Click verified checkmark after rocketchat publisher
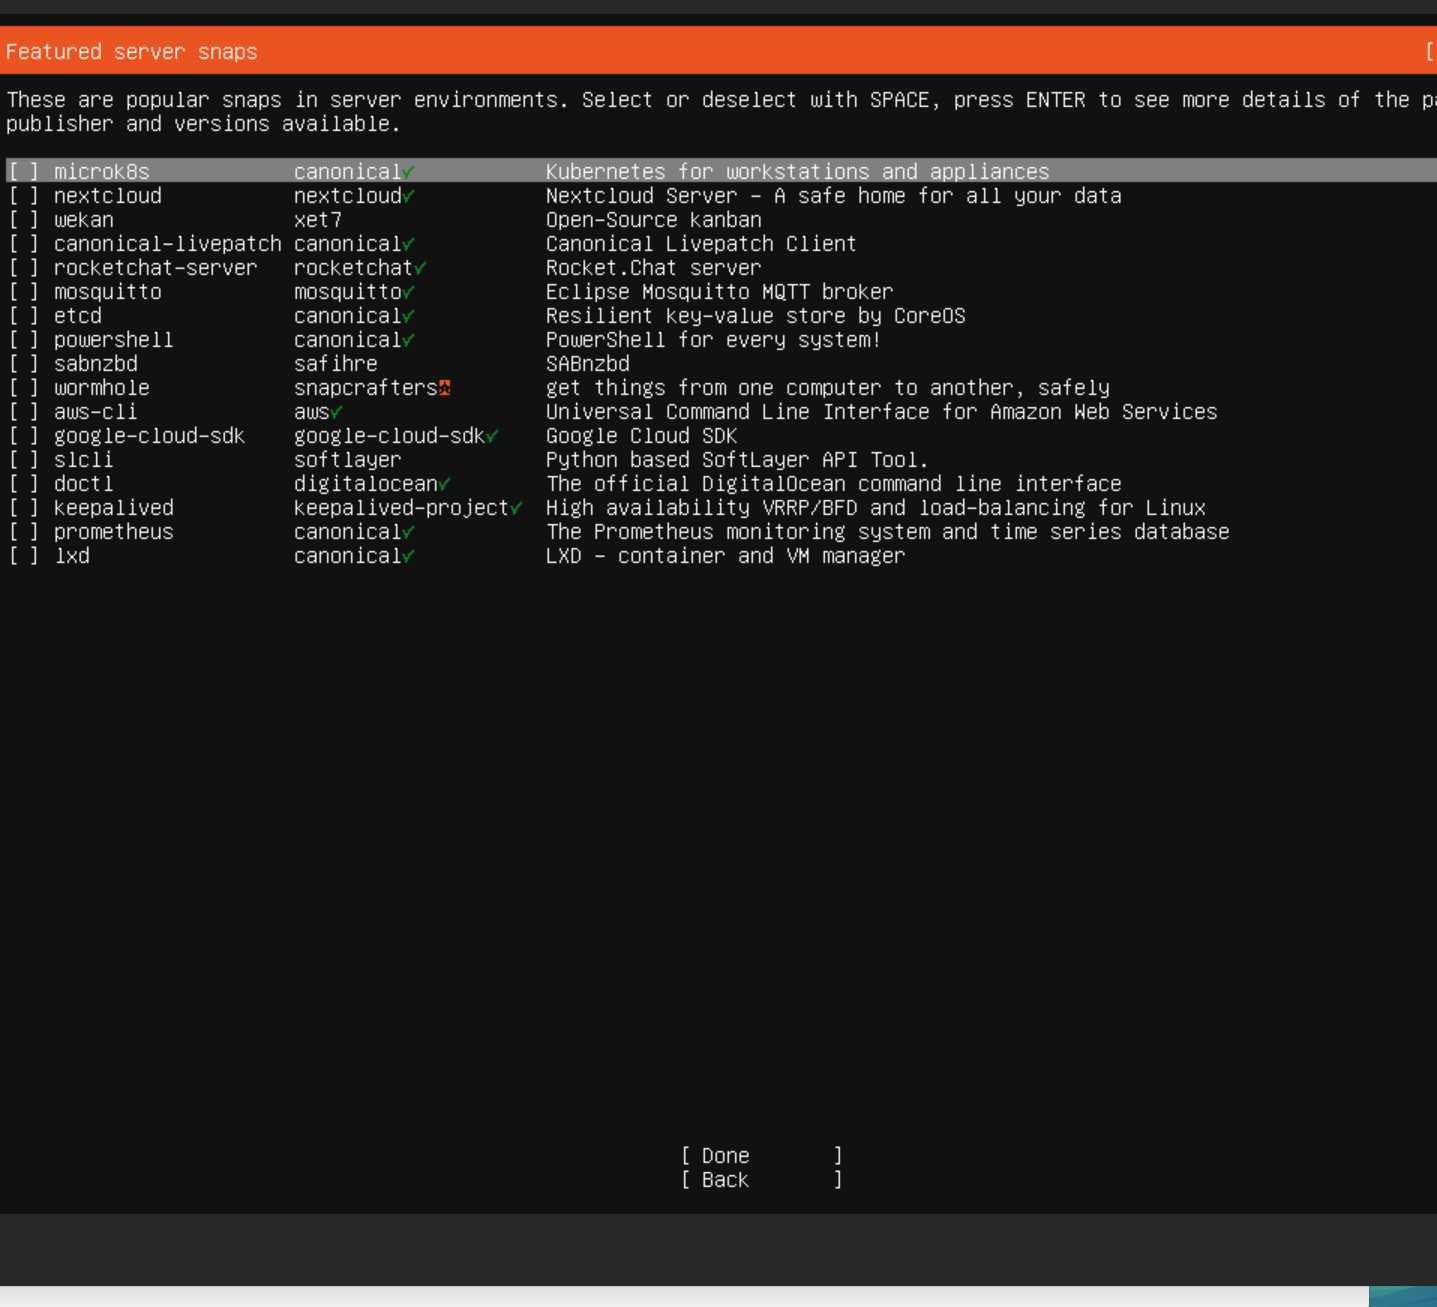The width and height of the screenshot is (1437, 1307). coord(420,268)
